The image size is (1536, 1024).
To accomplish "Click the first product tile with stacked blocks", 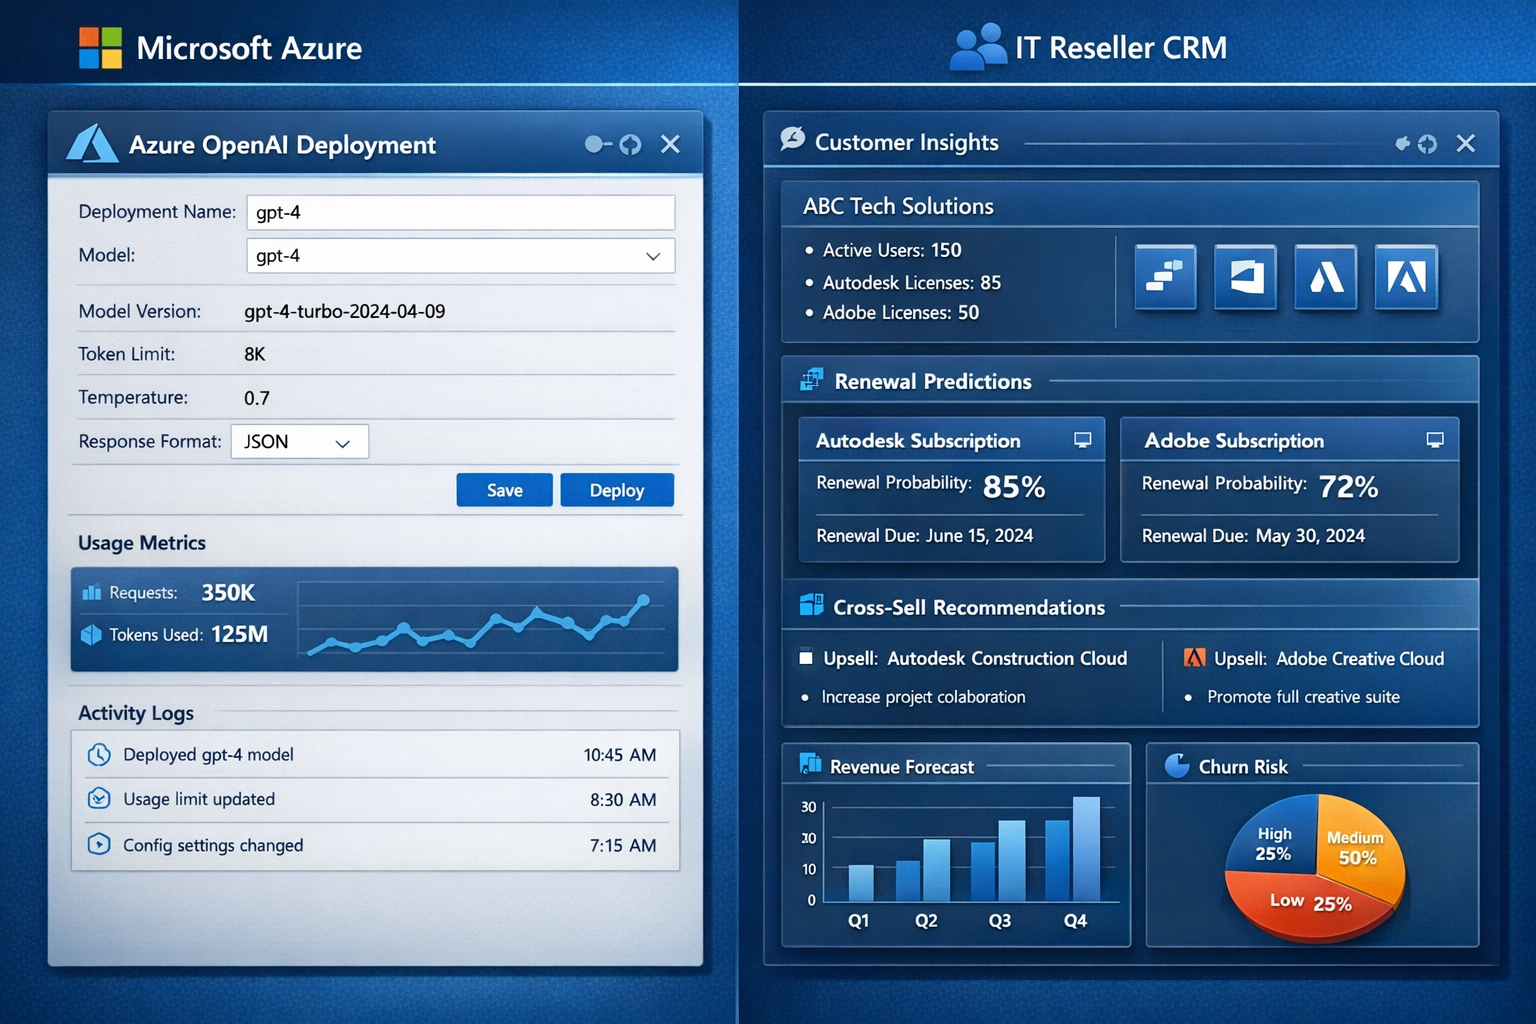I will [1165, 277].
